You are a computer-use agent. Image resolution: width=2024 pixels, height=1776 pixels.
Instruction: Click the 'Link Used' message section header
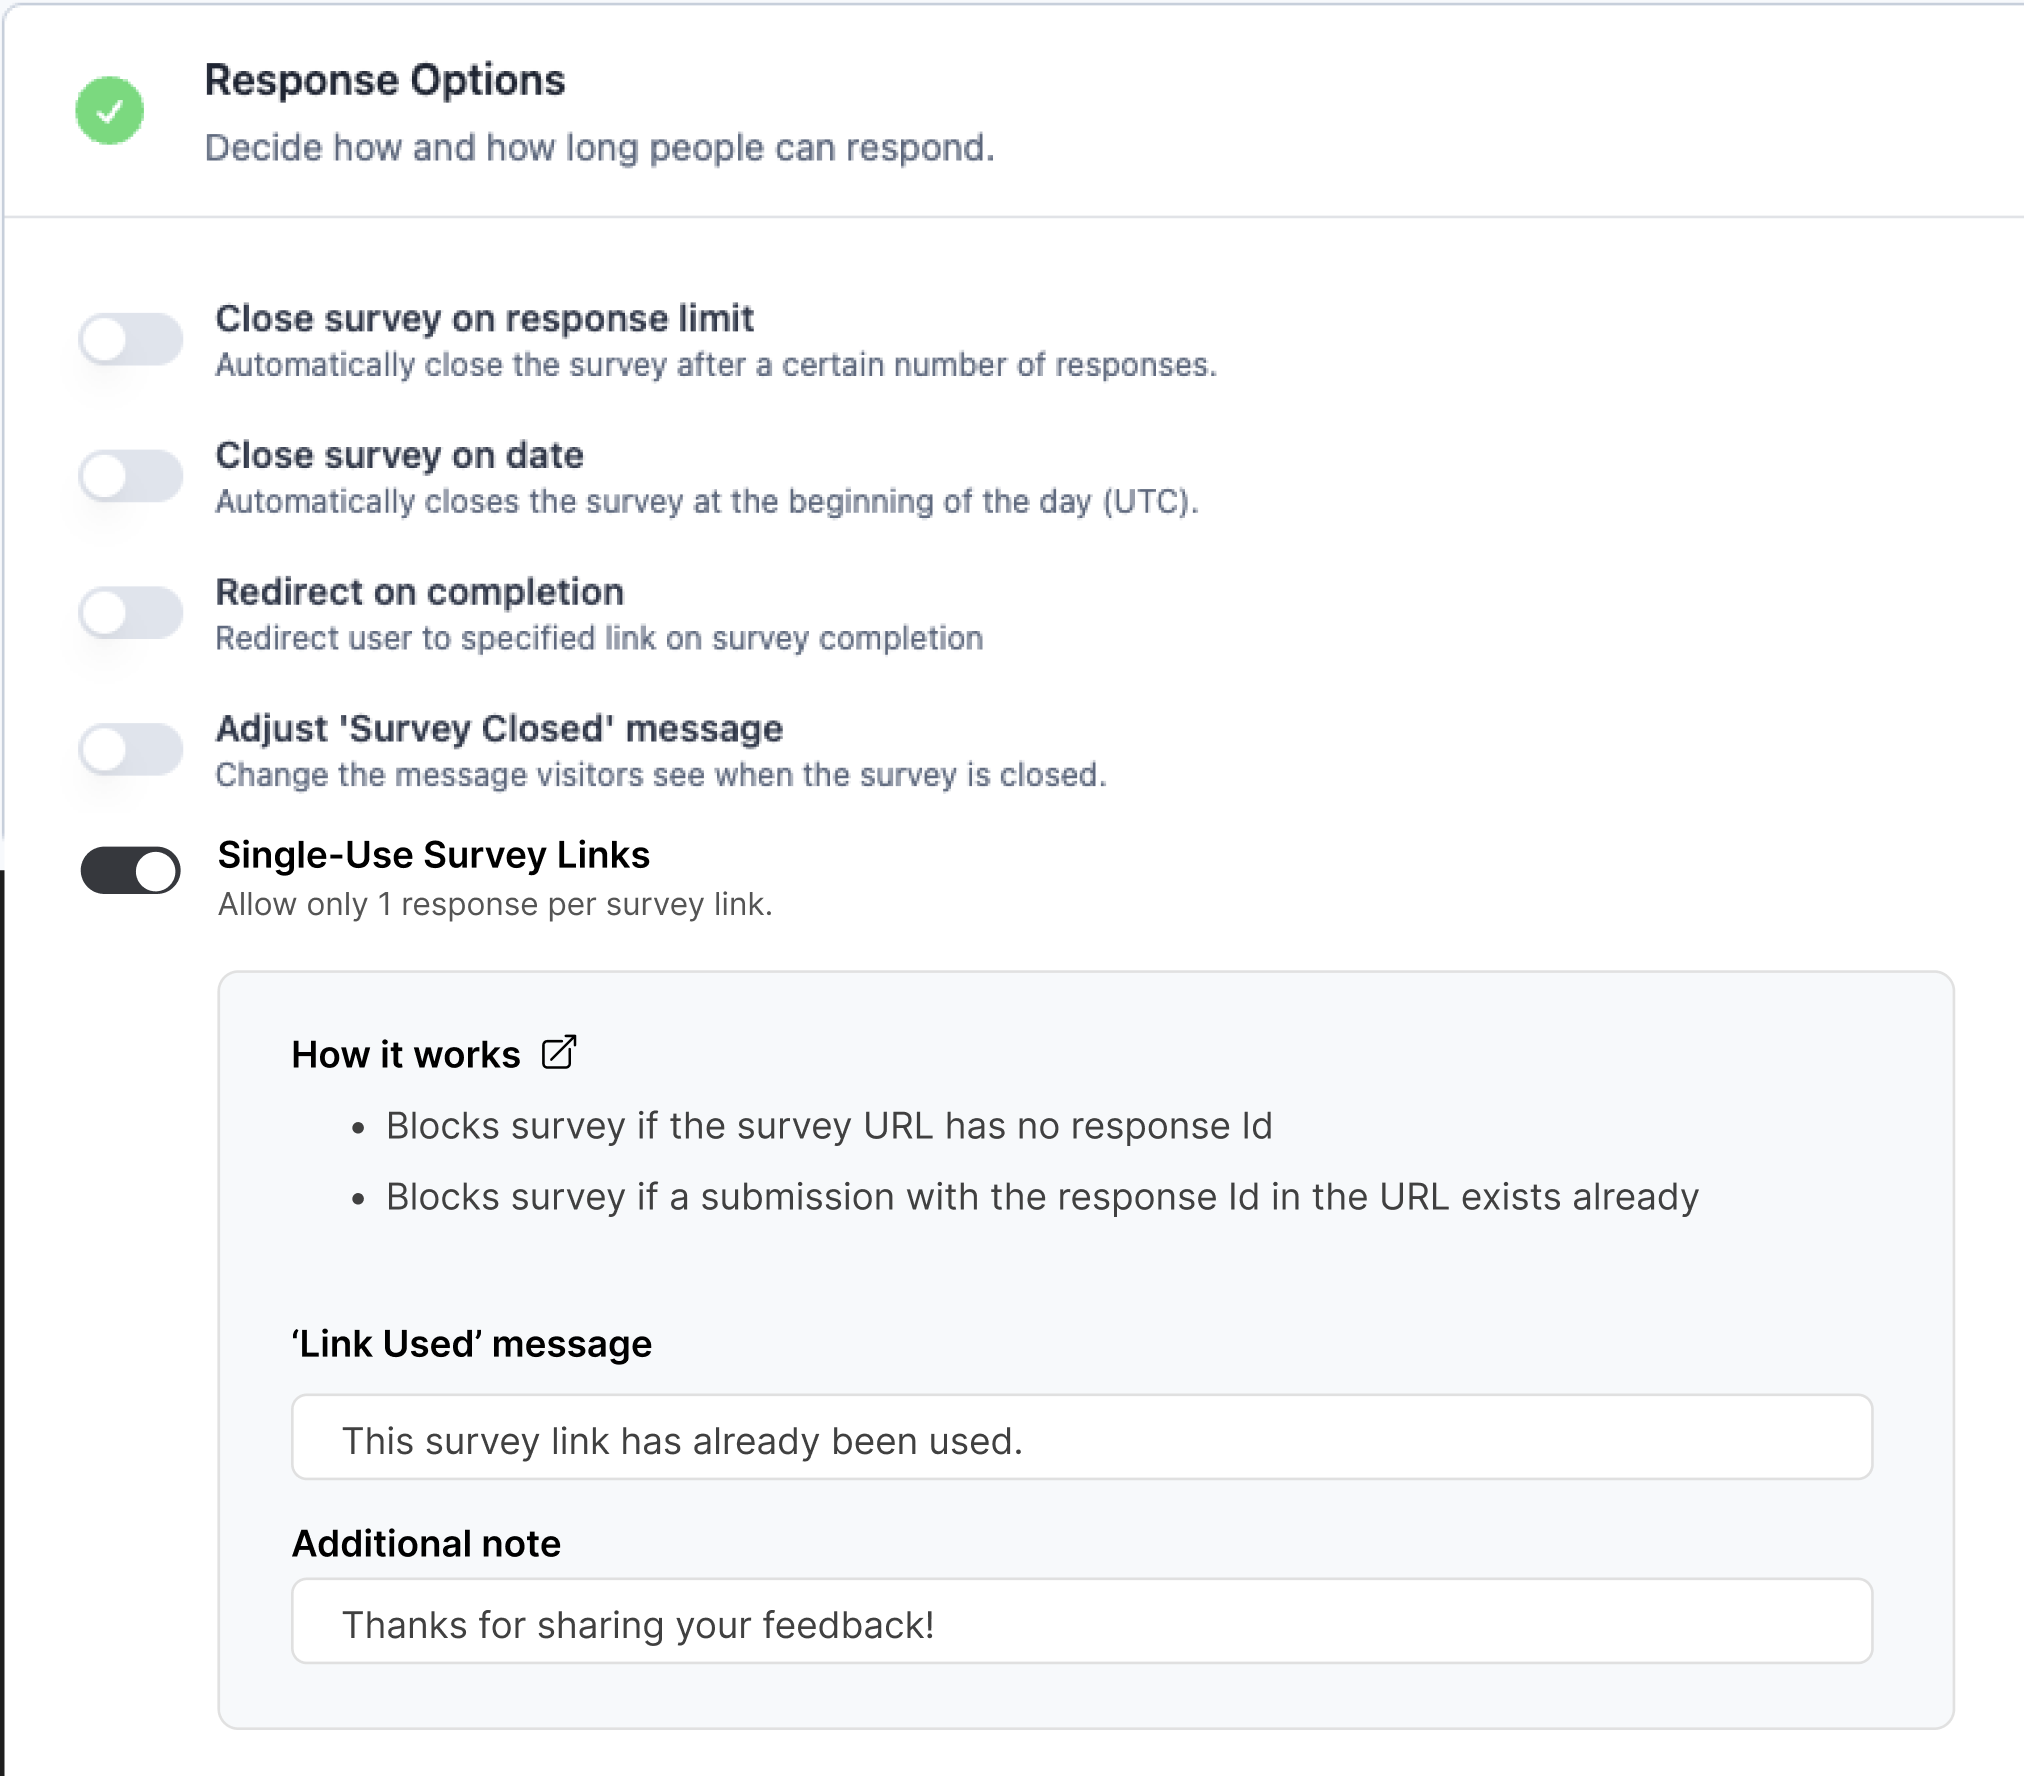(x=470, y=1344)
